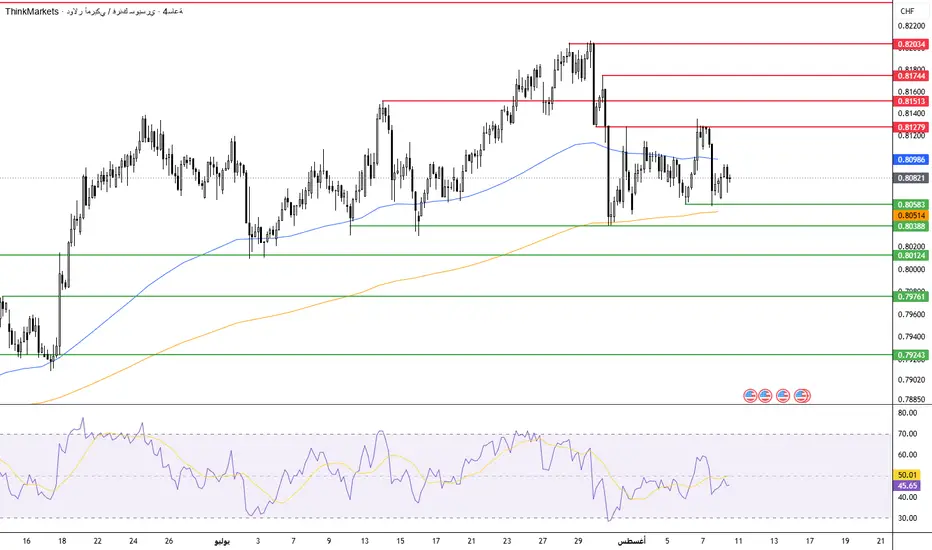932x550 pixels.
Task: Click the 0.80000 price axis tick
Action: point(911,269)
